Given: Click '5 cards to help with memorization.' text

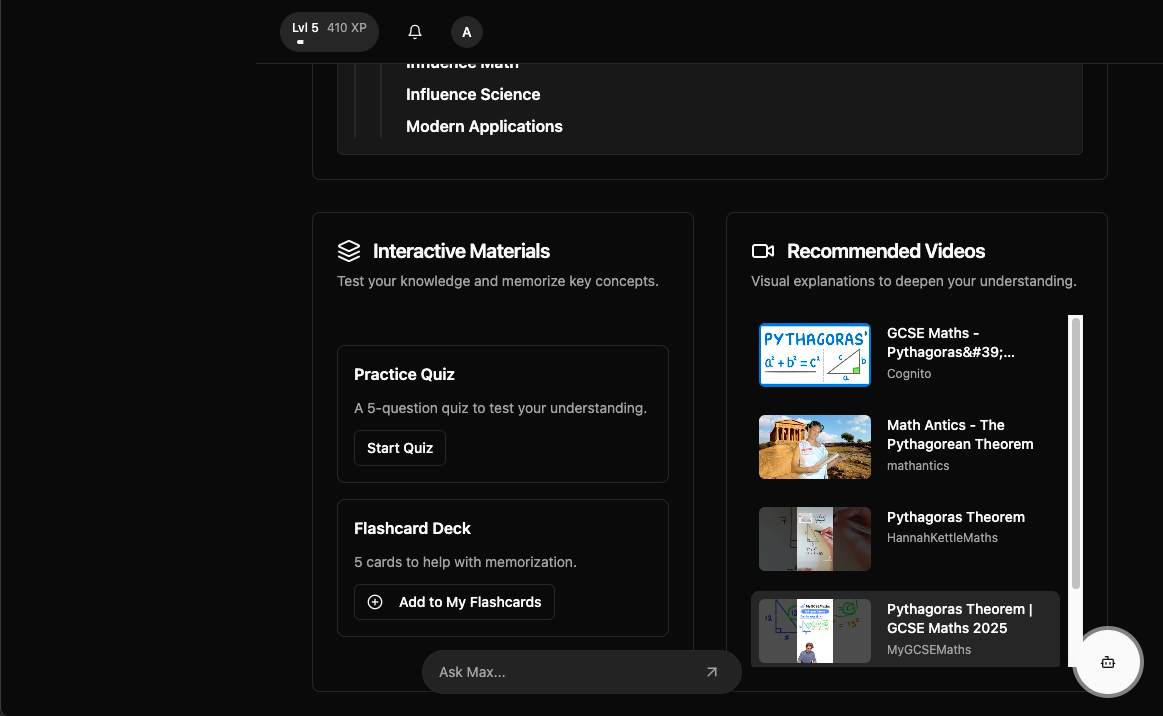Looking at the screenshot, I should point(465,562).
